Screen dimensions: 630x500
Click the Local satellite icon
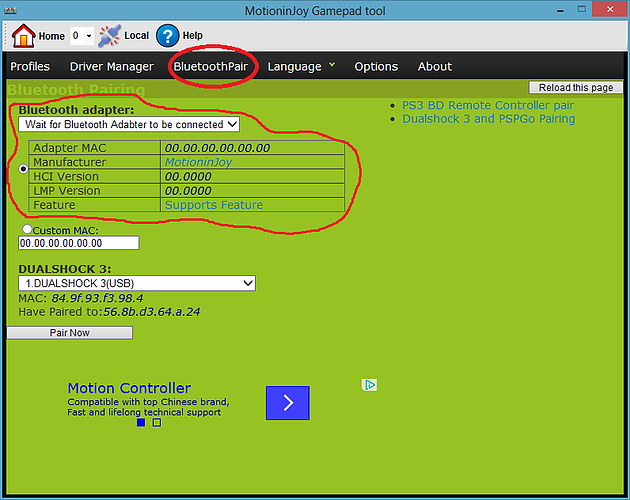[110, 36]
